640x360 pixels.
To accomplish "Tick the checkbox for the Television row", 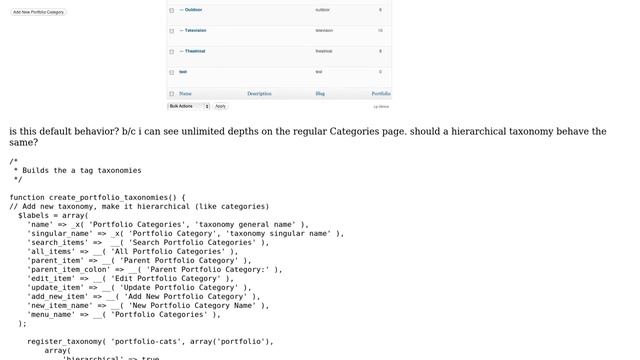I will coord(171,31).
